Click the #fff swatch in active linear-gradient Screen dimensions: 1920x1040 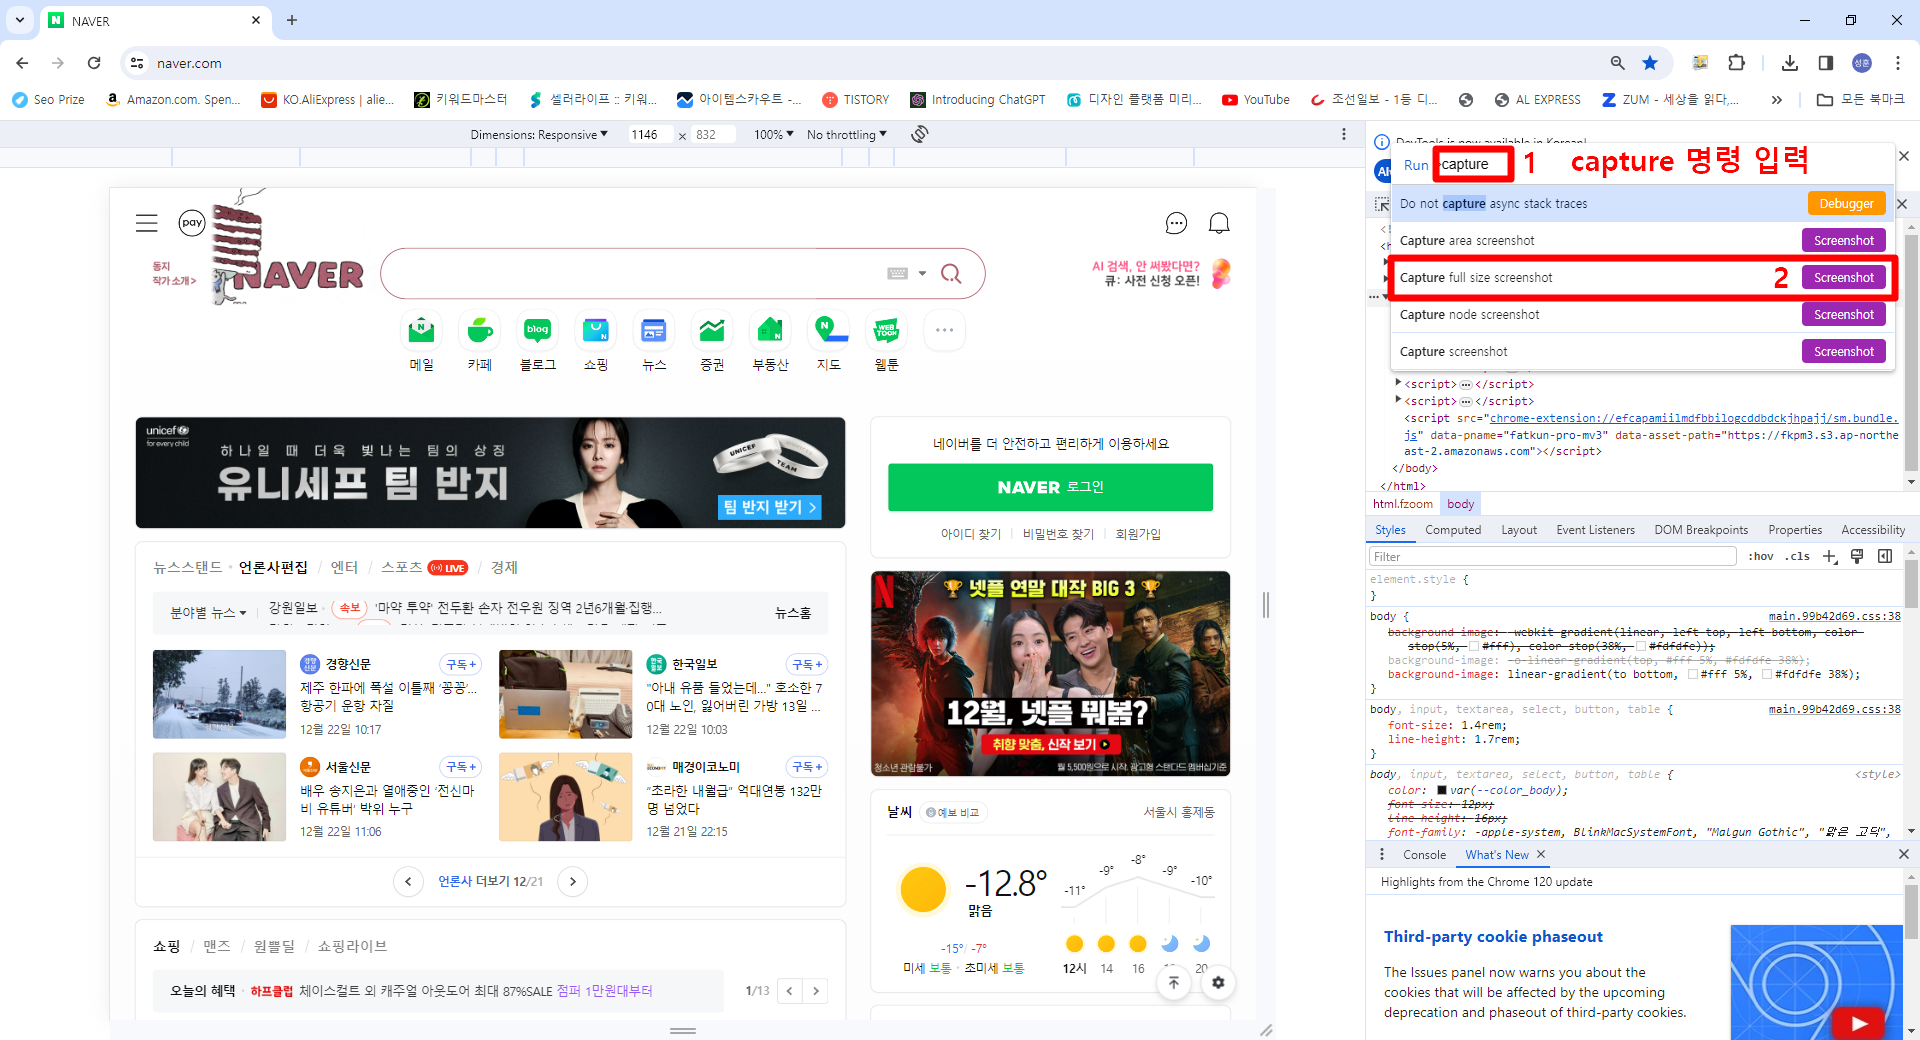[1693, 674]
